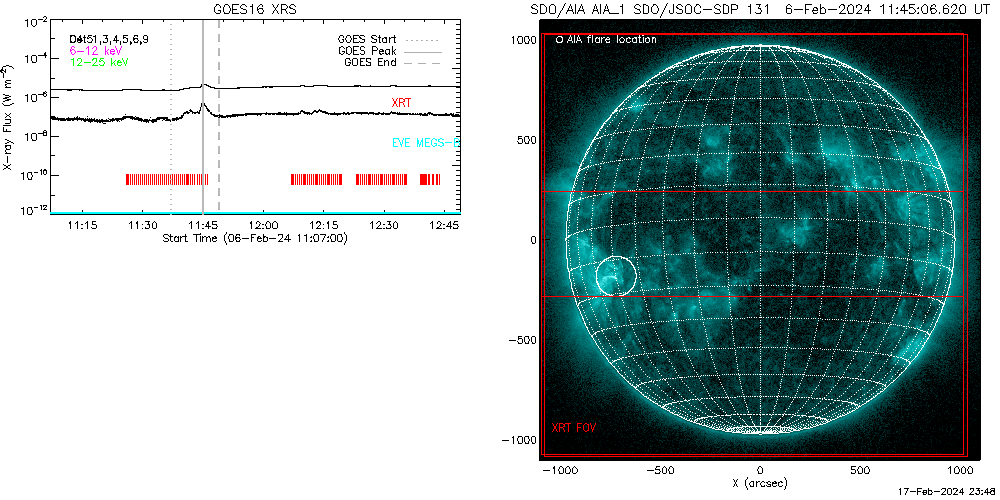Click the '6-12 keV' magenta legend label
This screenshot has width=1000, height=500.
(x=96, y=50)
